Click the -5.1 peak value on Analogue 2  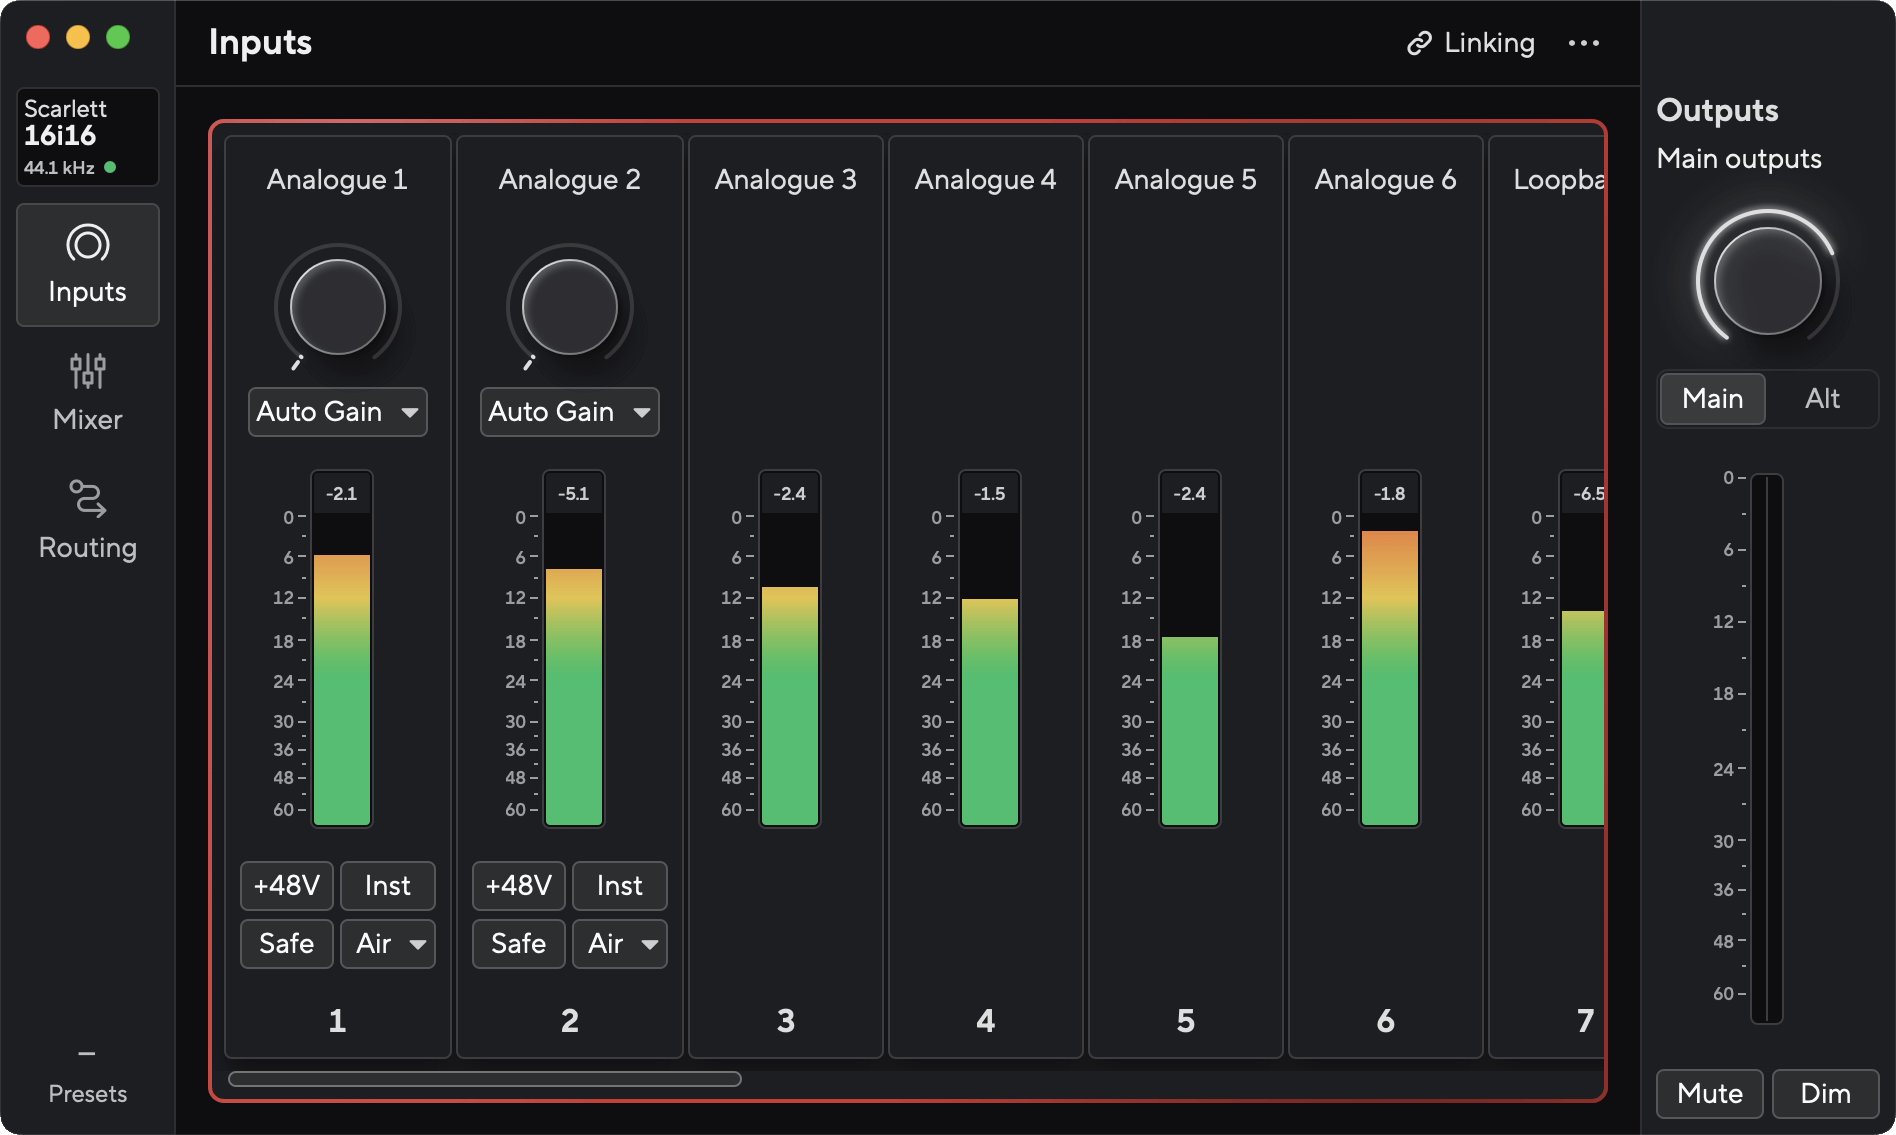(x=574, y=494)
